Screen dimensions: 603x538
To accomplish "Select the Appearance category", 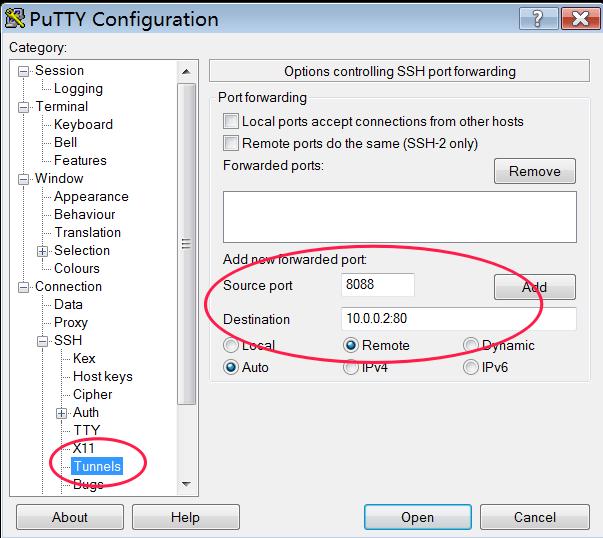I will click(91, 197).
